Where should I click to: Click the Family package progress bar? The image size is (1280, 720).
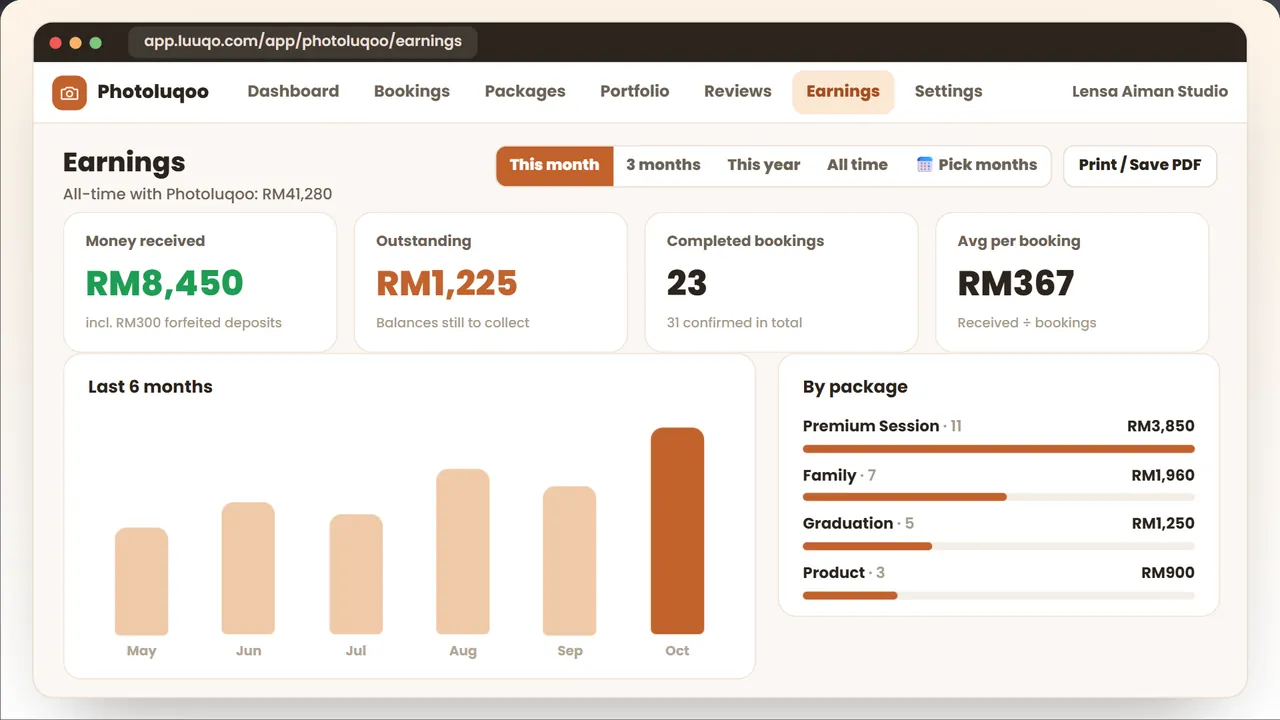(999, 497)
